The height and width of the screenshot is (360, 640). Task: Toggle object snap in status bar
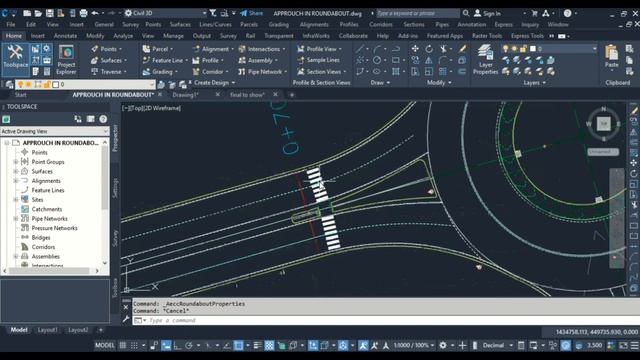click(238, 345)
